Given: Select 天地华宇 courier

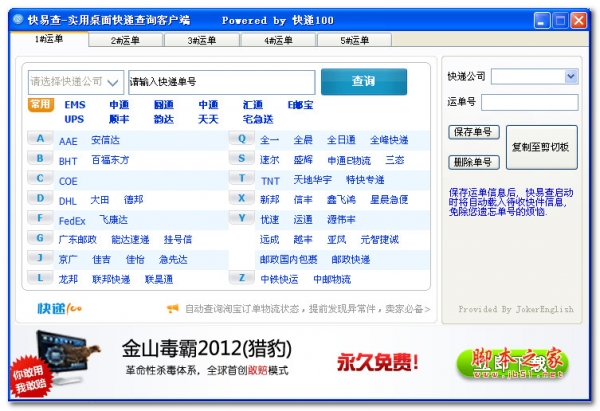Looking at the screenshot, I should 313,180.
